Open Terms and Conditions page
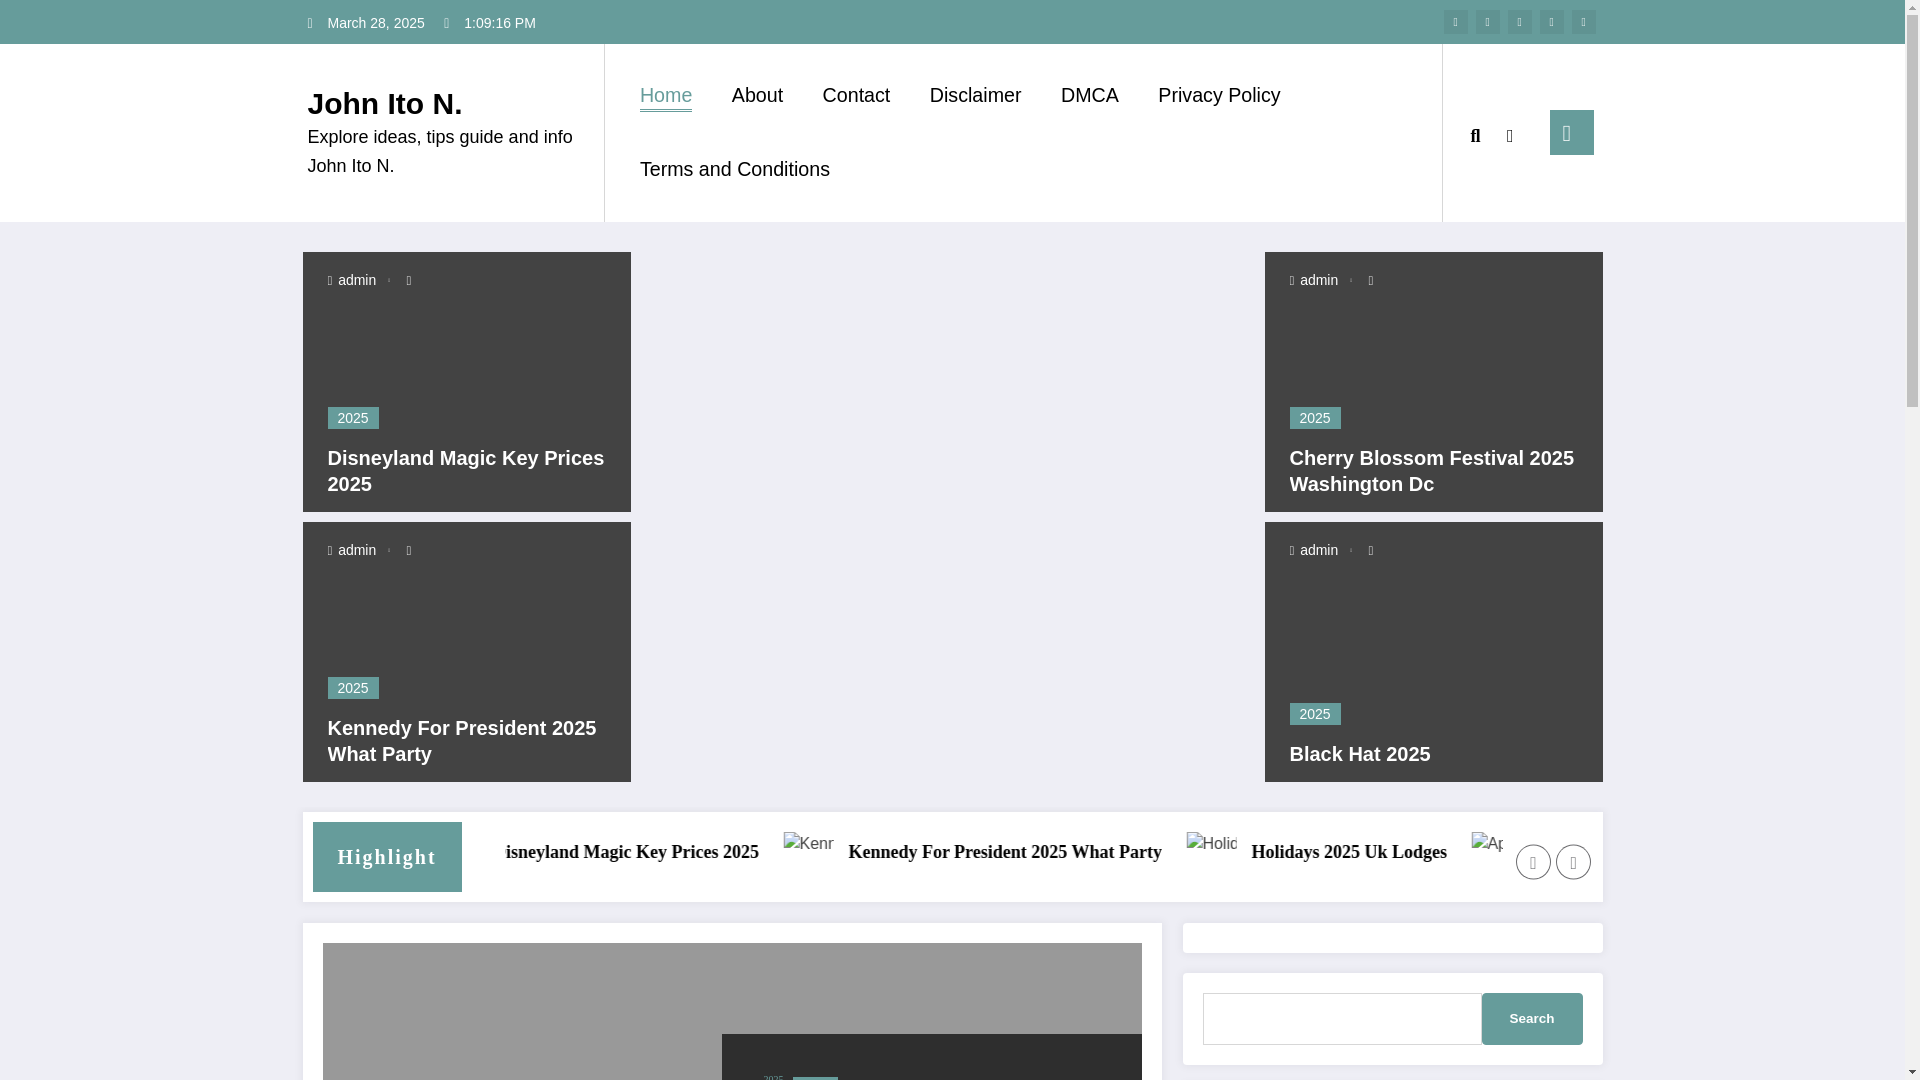The width and height of the screenshot is (1920, 1080). (735, 169)
